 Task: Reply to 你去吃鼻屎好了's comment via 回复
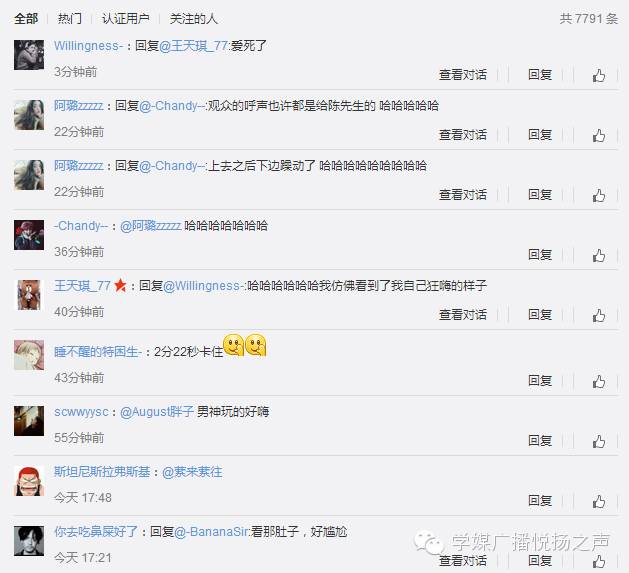[540, 560]
